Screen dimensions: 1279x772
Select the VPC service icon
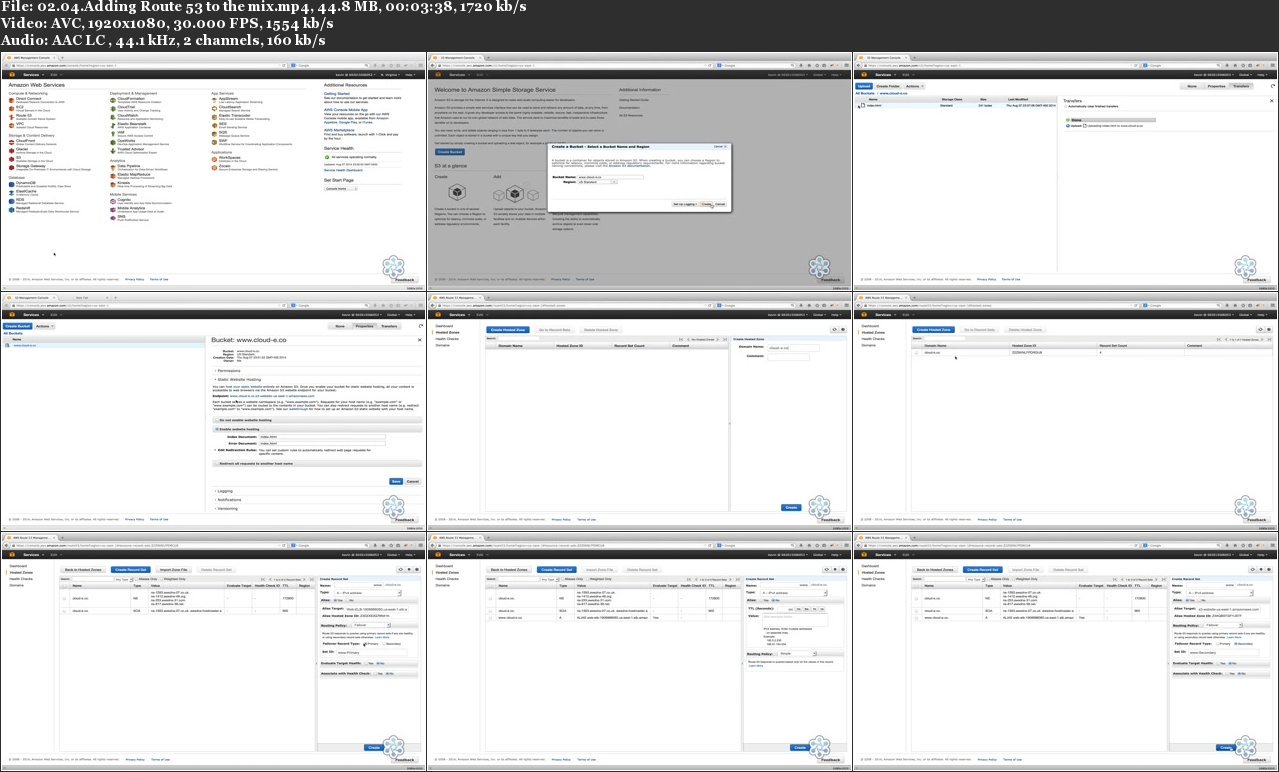point(12,126)
